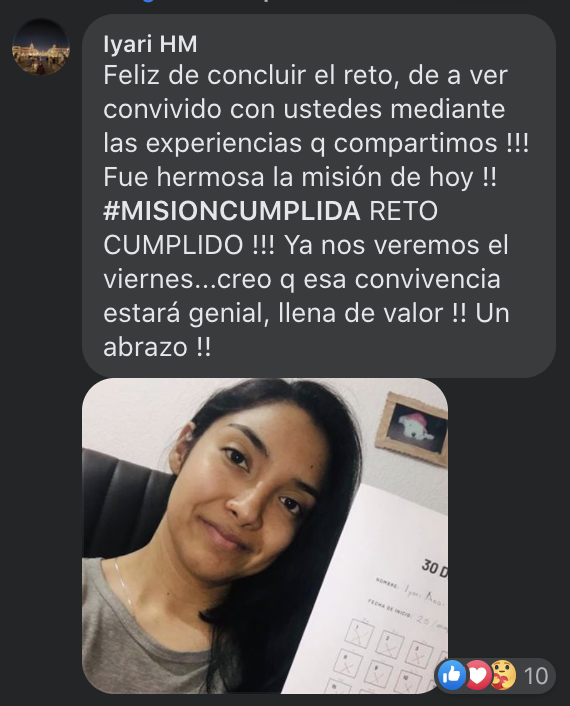Click the hugging Care emoji reaction icon

502,675
